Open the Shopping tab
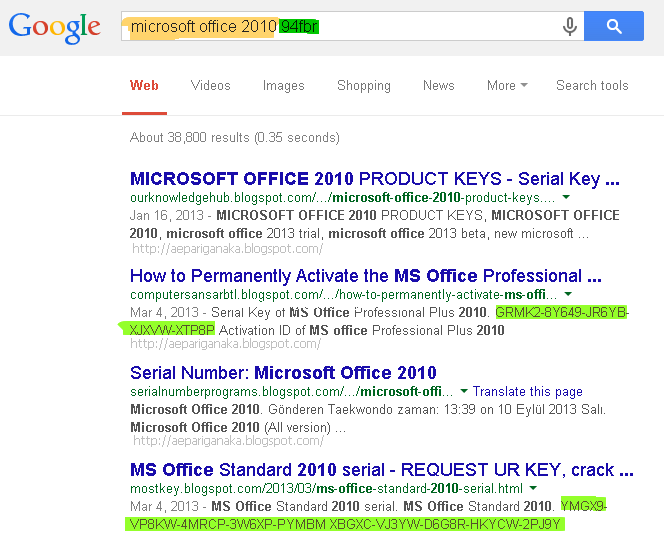Image resolution: width=664 pixels, height=544 pixels. point(364,86)
